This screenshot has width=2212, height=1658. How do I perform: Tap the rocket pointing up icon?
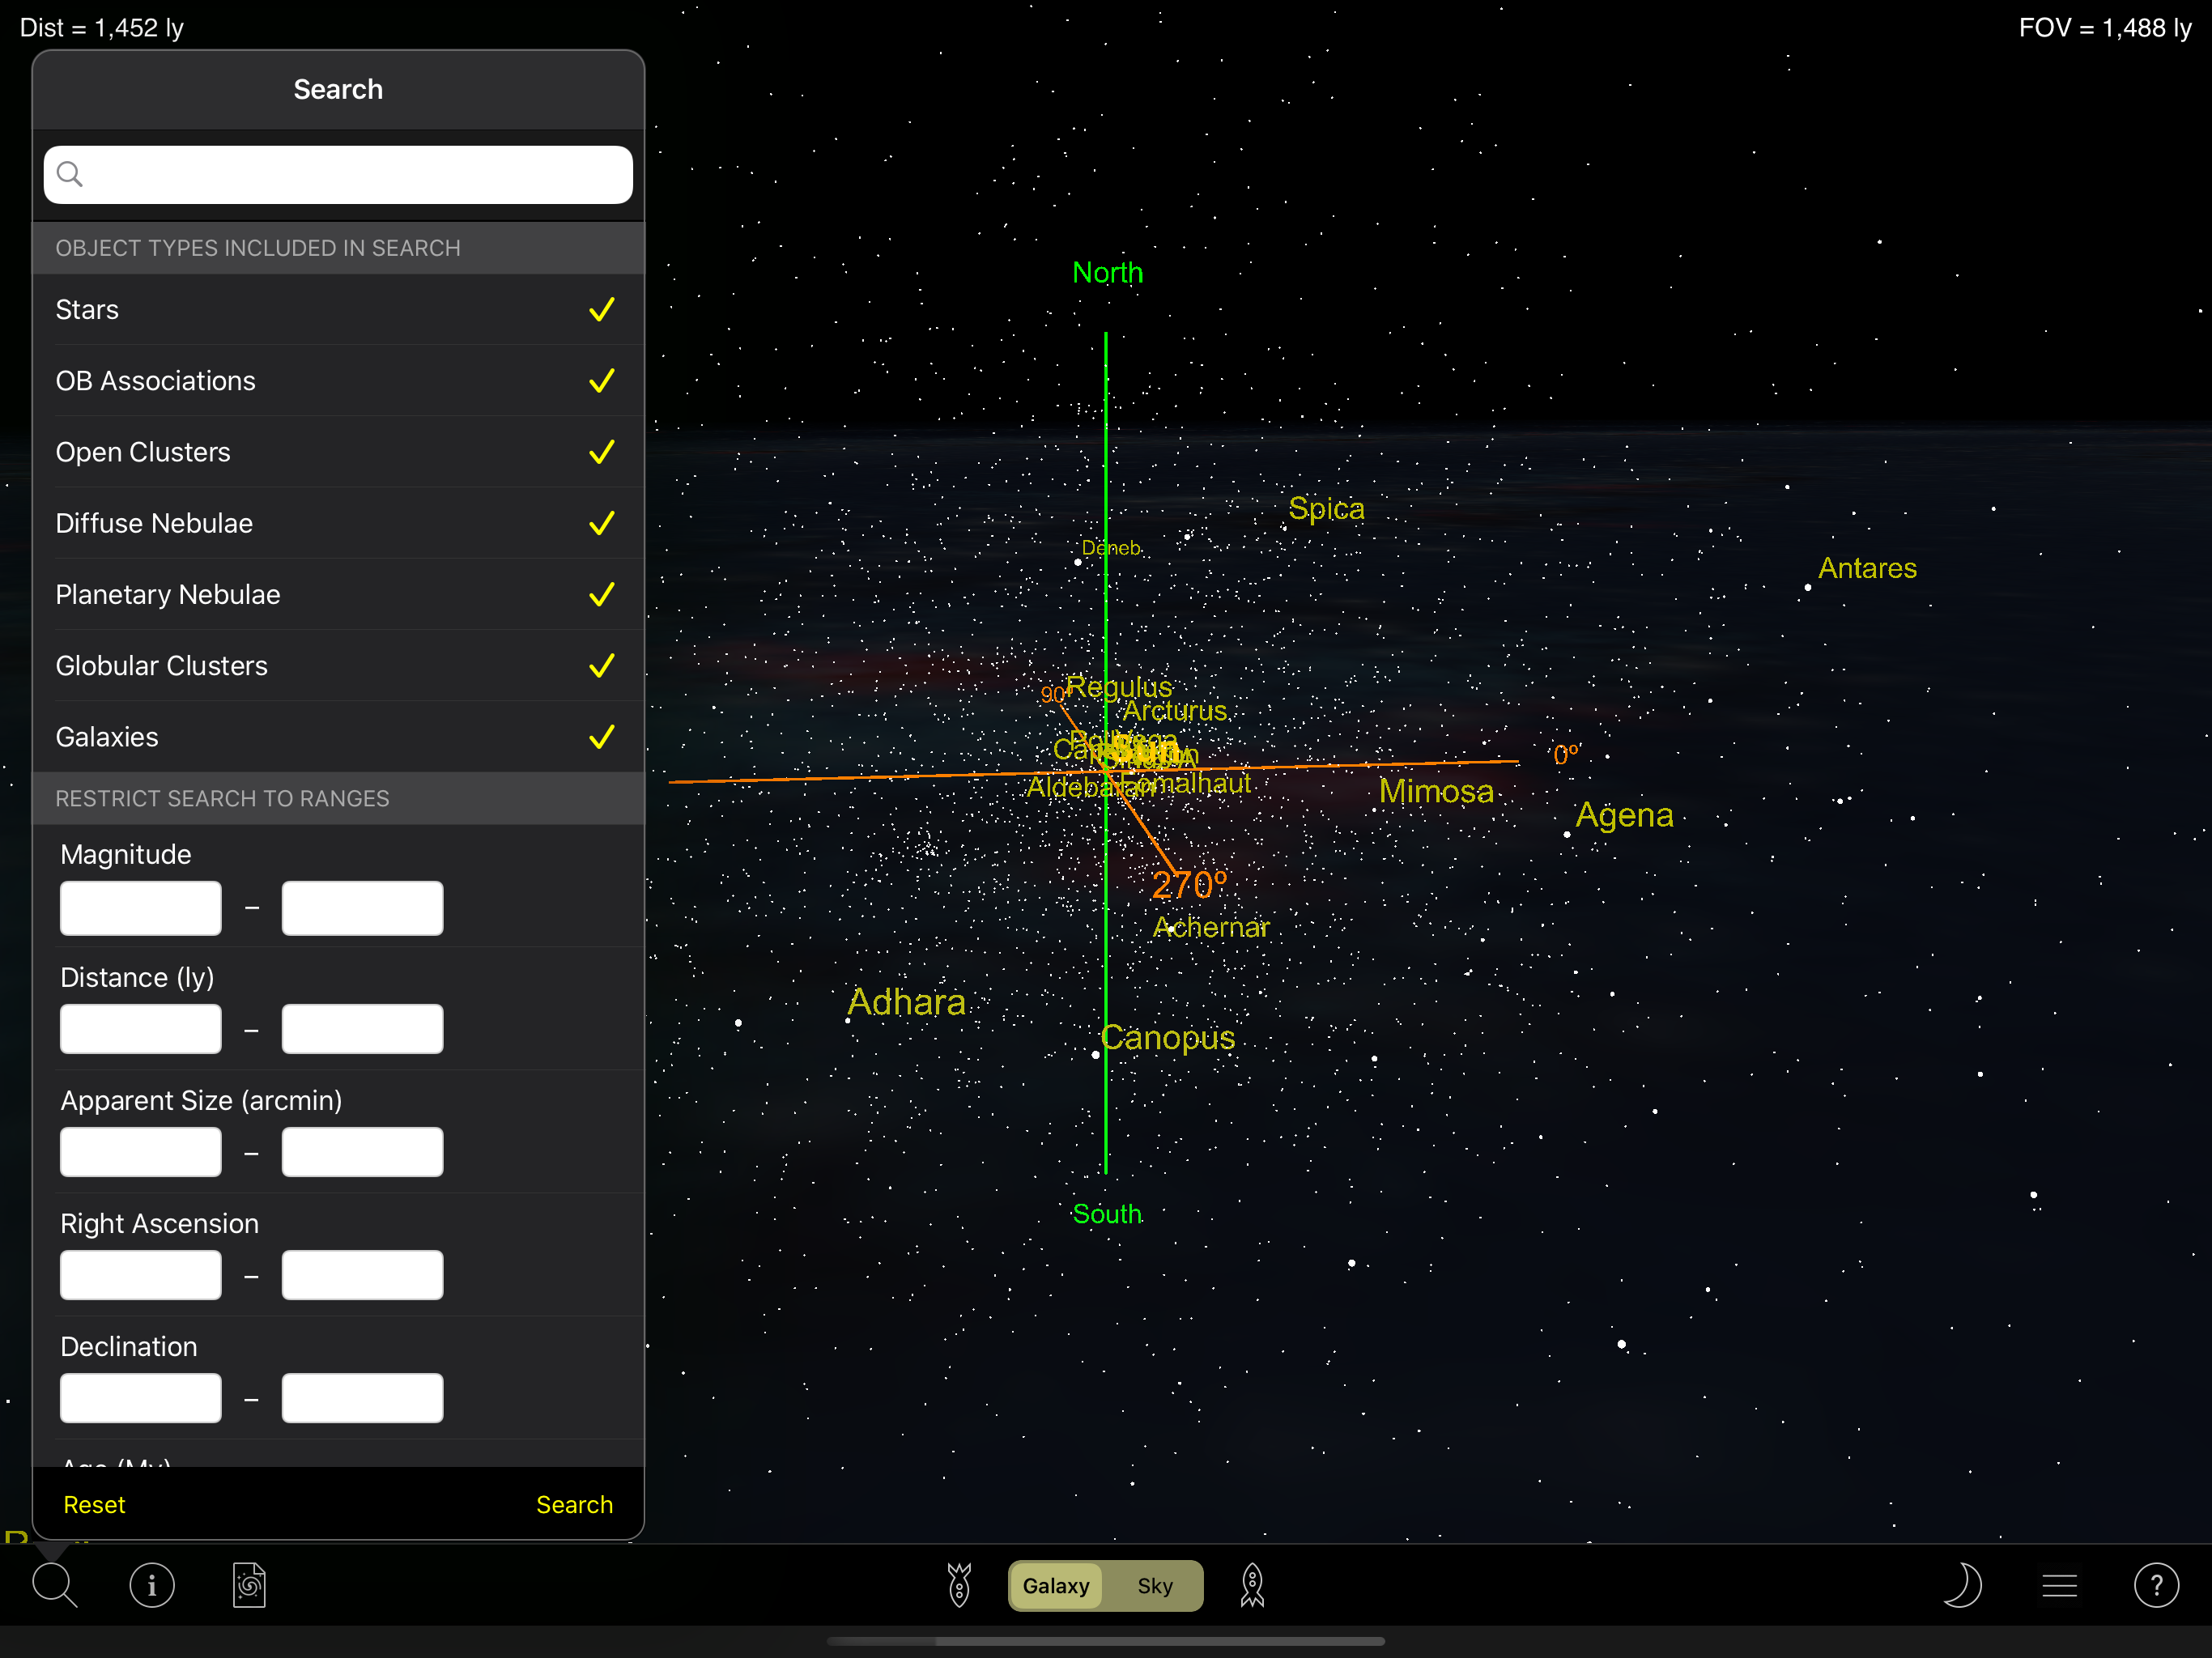(x=1252, y=1585)
